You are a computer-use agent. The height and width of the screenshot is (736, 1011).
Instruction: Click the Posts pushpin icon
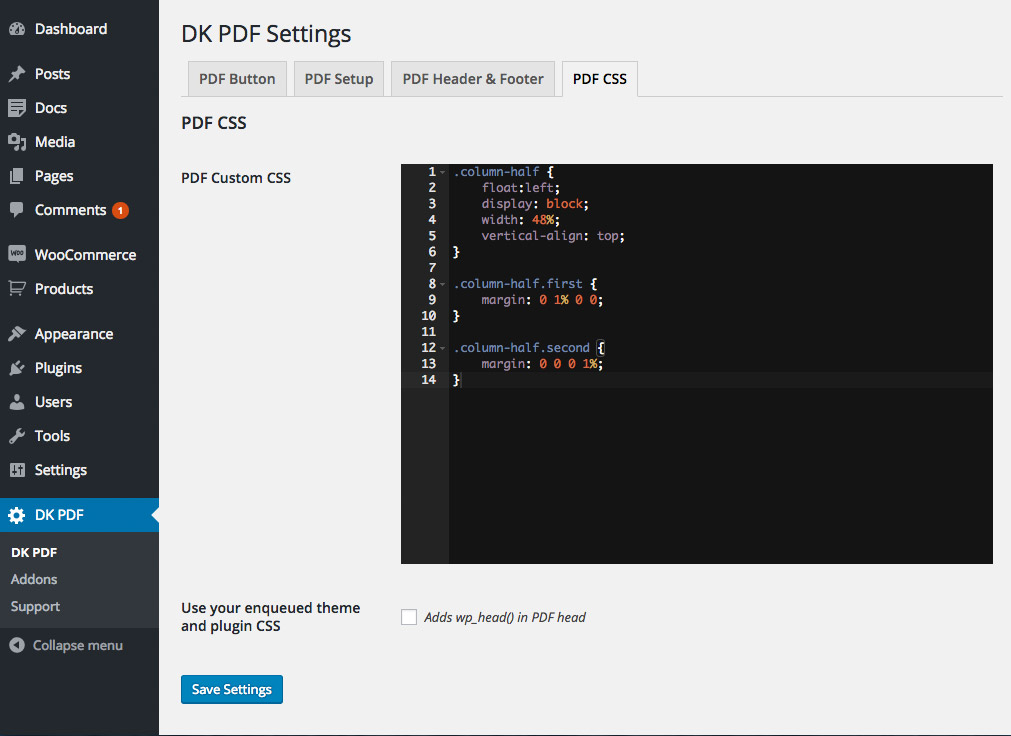click(16, 74)
